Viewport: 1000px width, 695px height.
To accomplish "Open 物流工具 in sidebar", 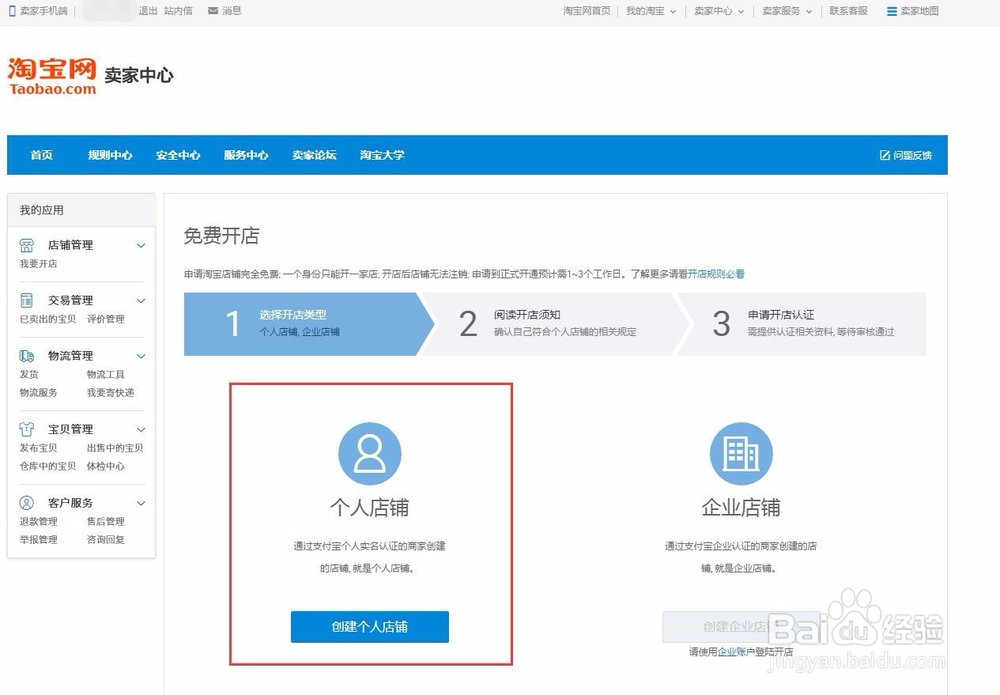I will coord(106,374).
